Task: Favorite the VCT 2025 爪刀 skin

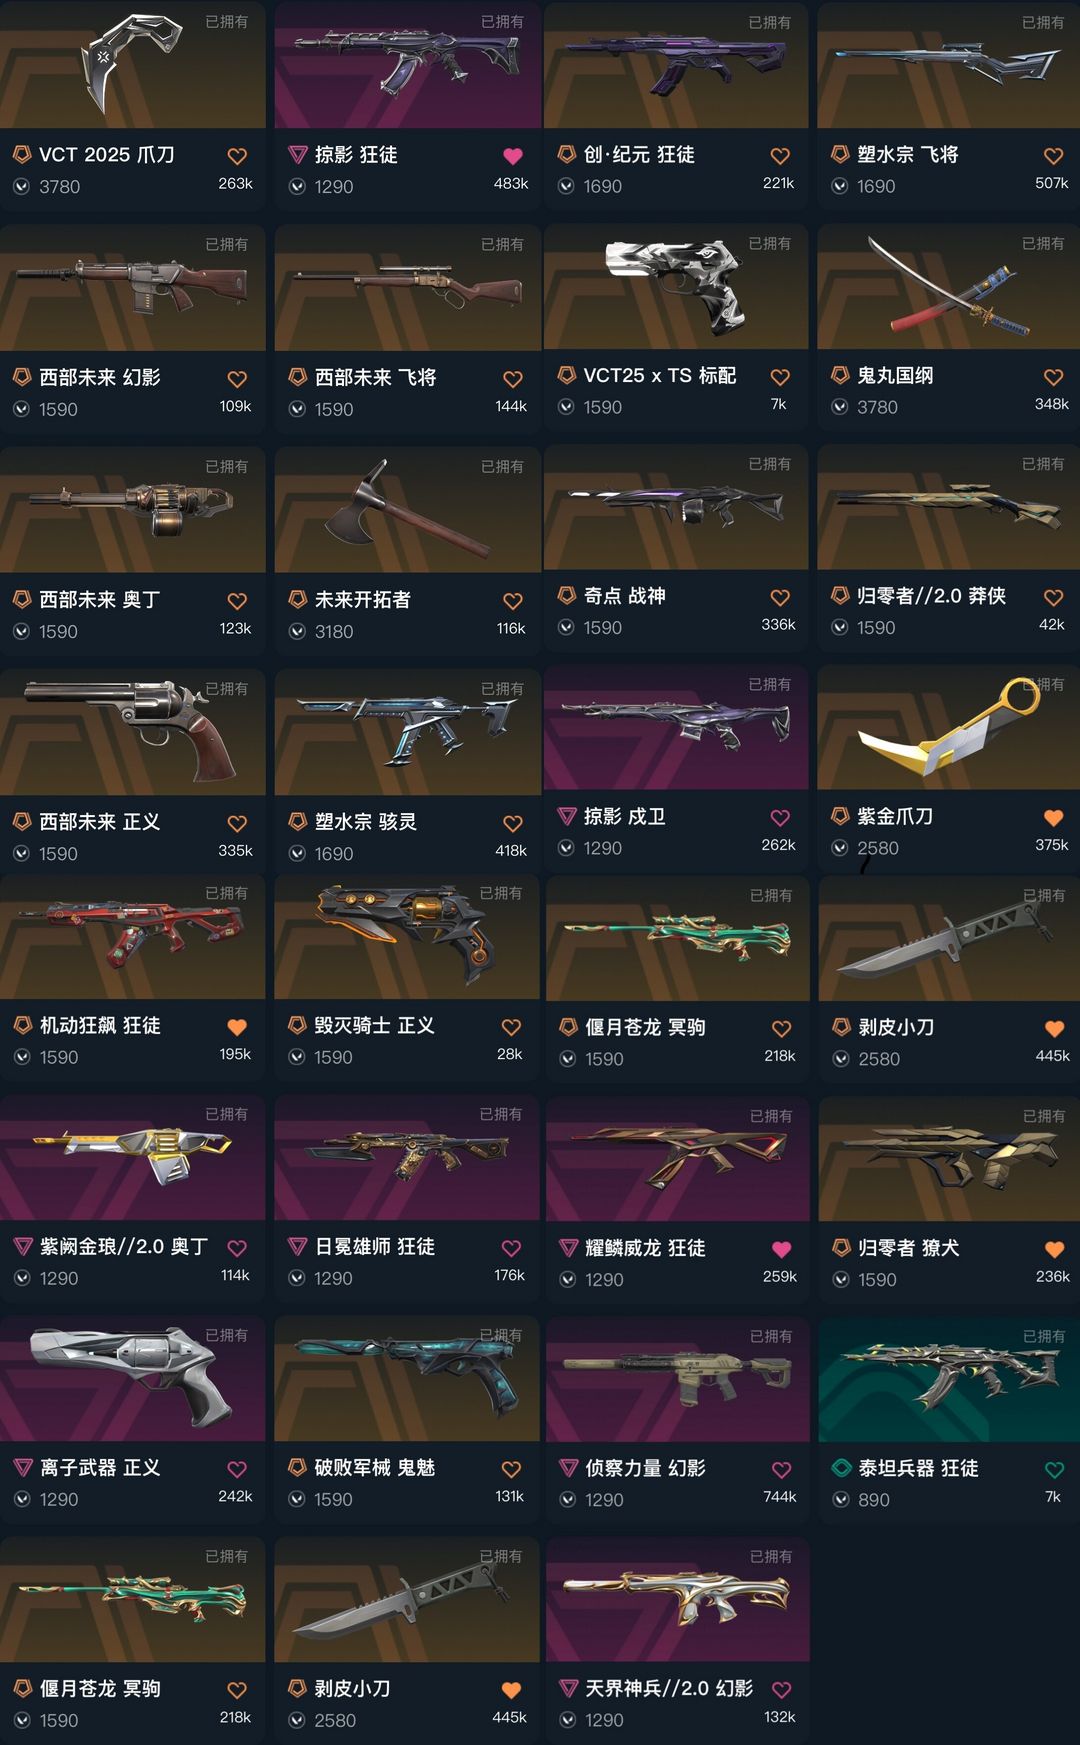Action: pos(237,156)
